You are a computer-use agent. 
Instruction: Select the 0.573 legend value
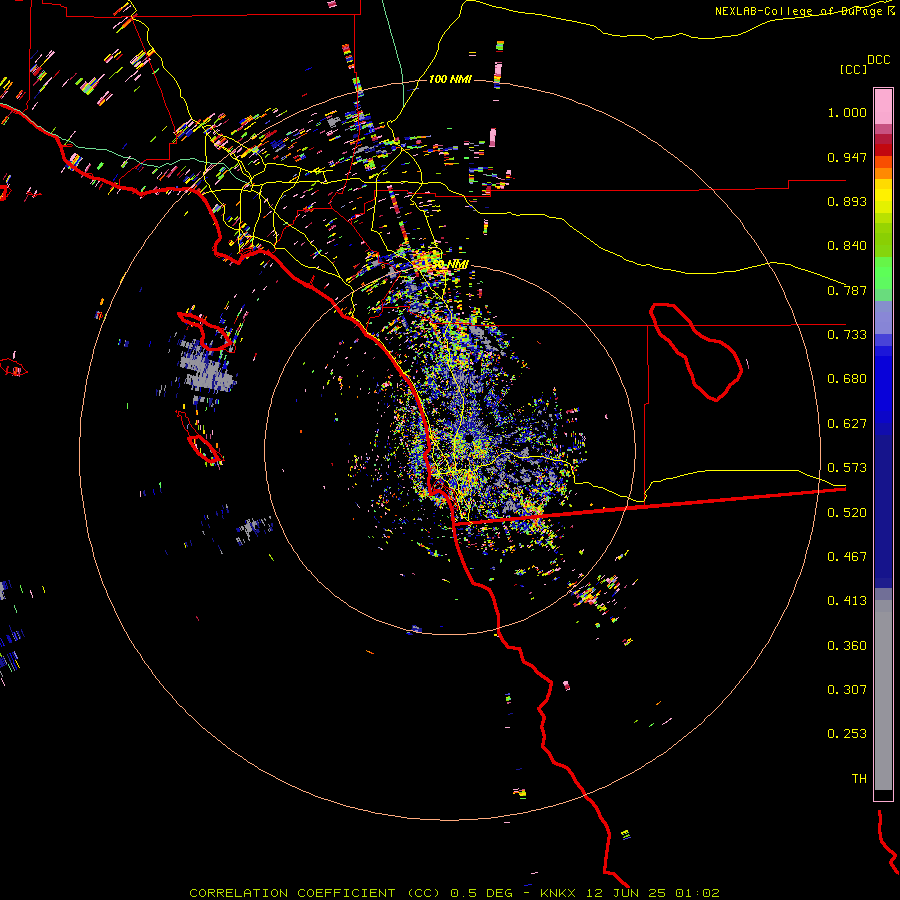click(x=847, y=468)
